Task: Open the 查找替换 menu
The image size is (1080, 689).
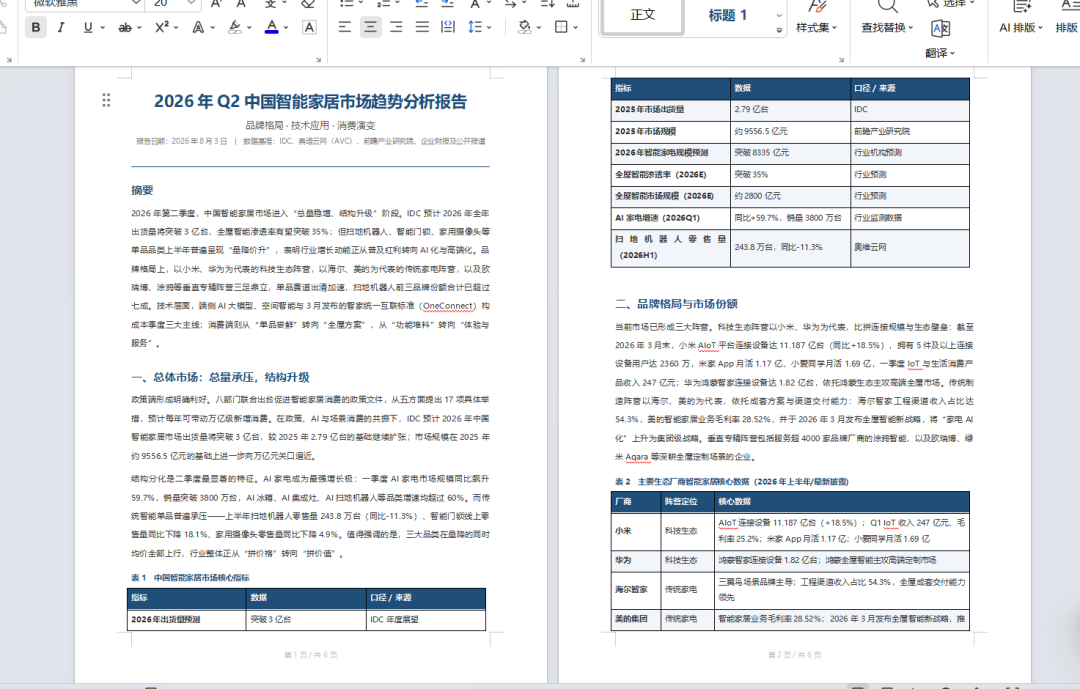Action: coord(887,28)
